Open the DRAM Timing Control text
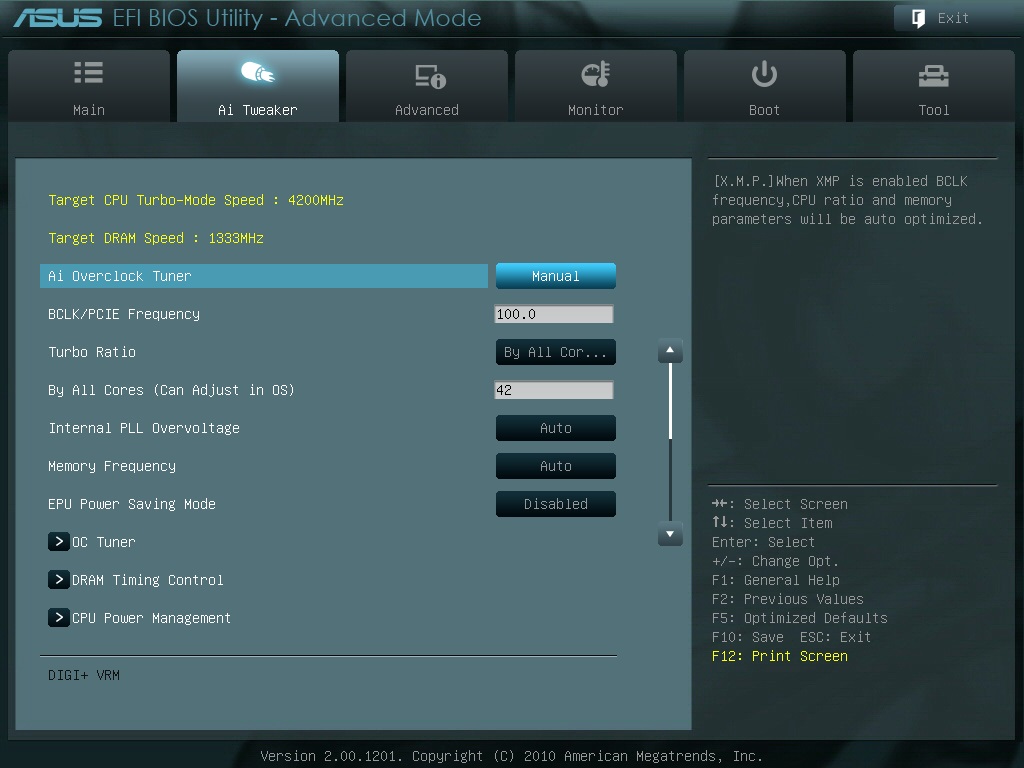Screen dimensions: 1024x768 tap(148, 580)
